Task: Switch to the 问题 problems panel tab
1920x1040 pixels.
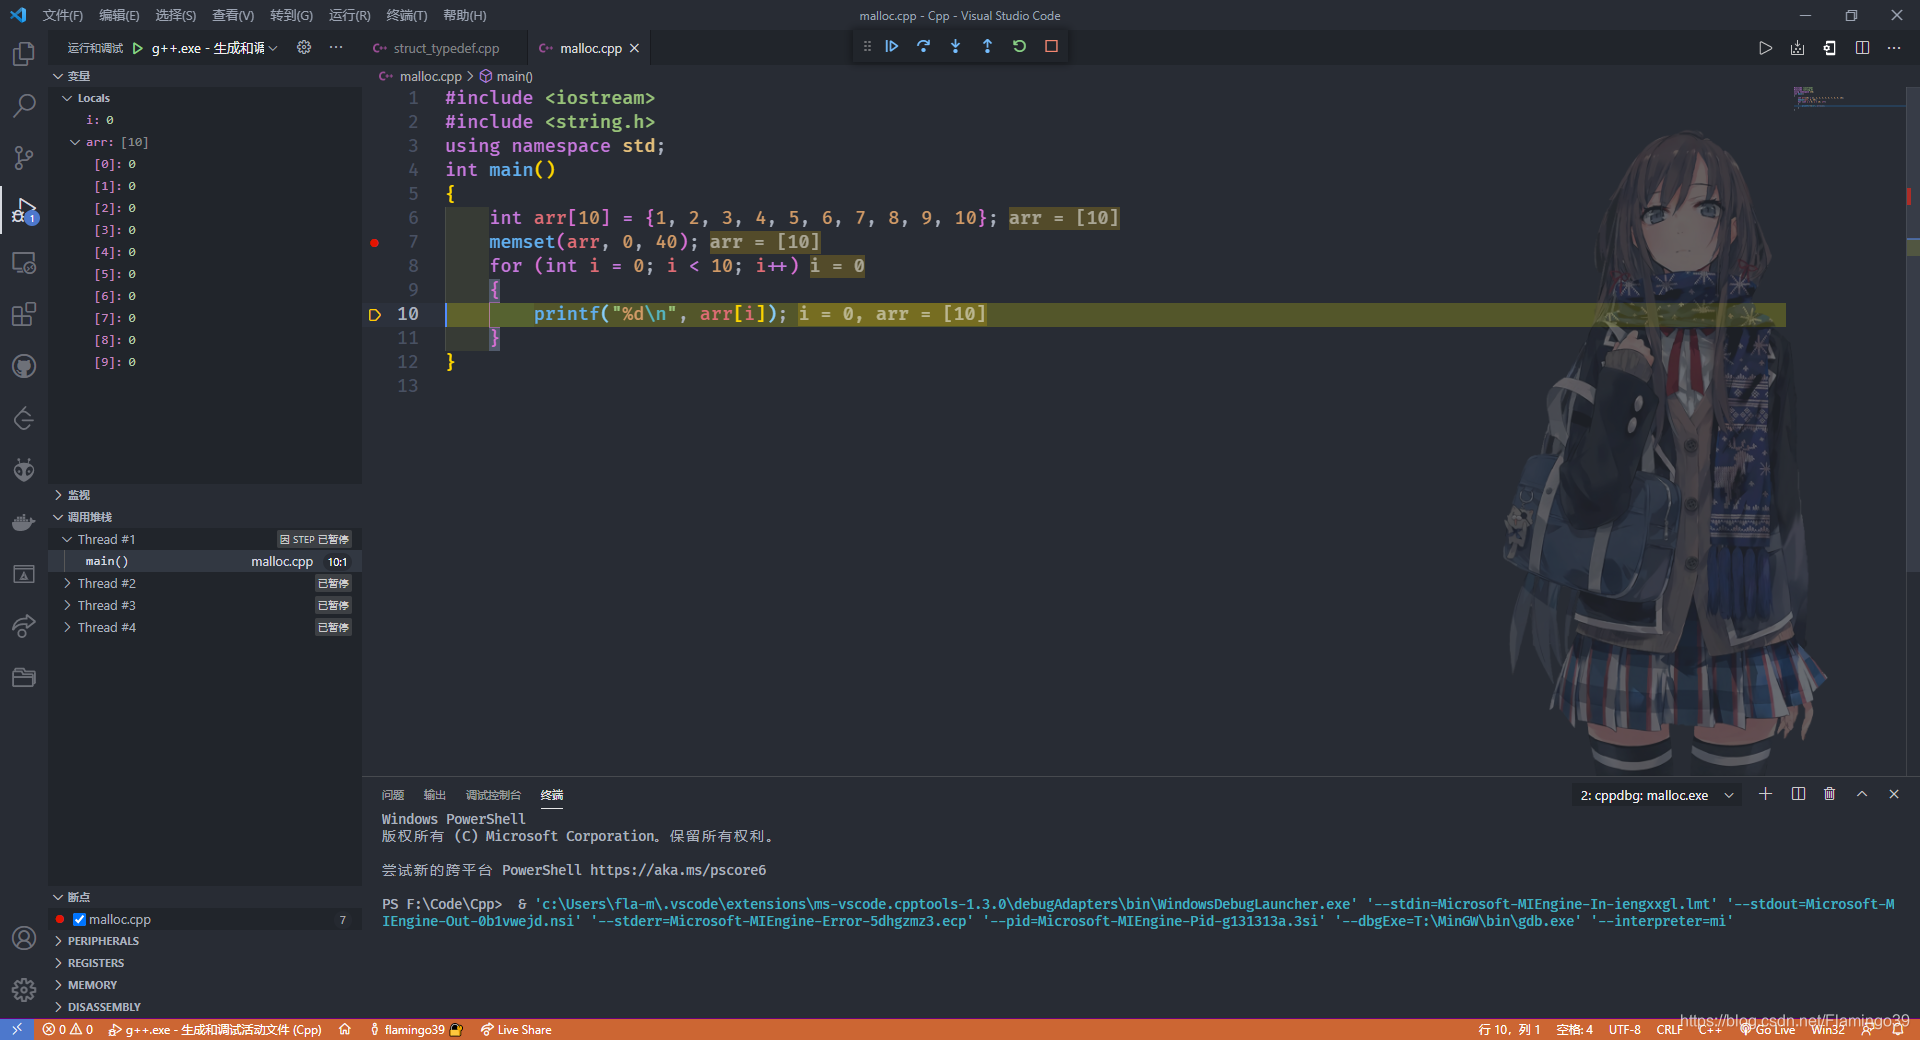Action: tap(392, 795)
